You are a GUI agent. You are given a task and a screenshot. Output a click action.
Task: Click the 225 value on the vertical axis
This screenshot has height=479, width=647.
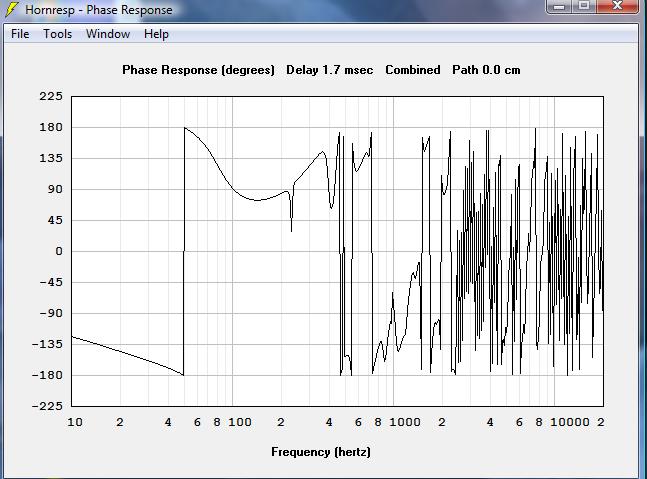(51, 96)
